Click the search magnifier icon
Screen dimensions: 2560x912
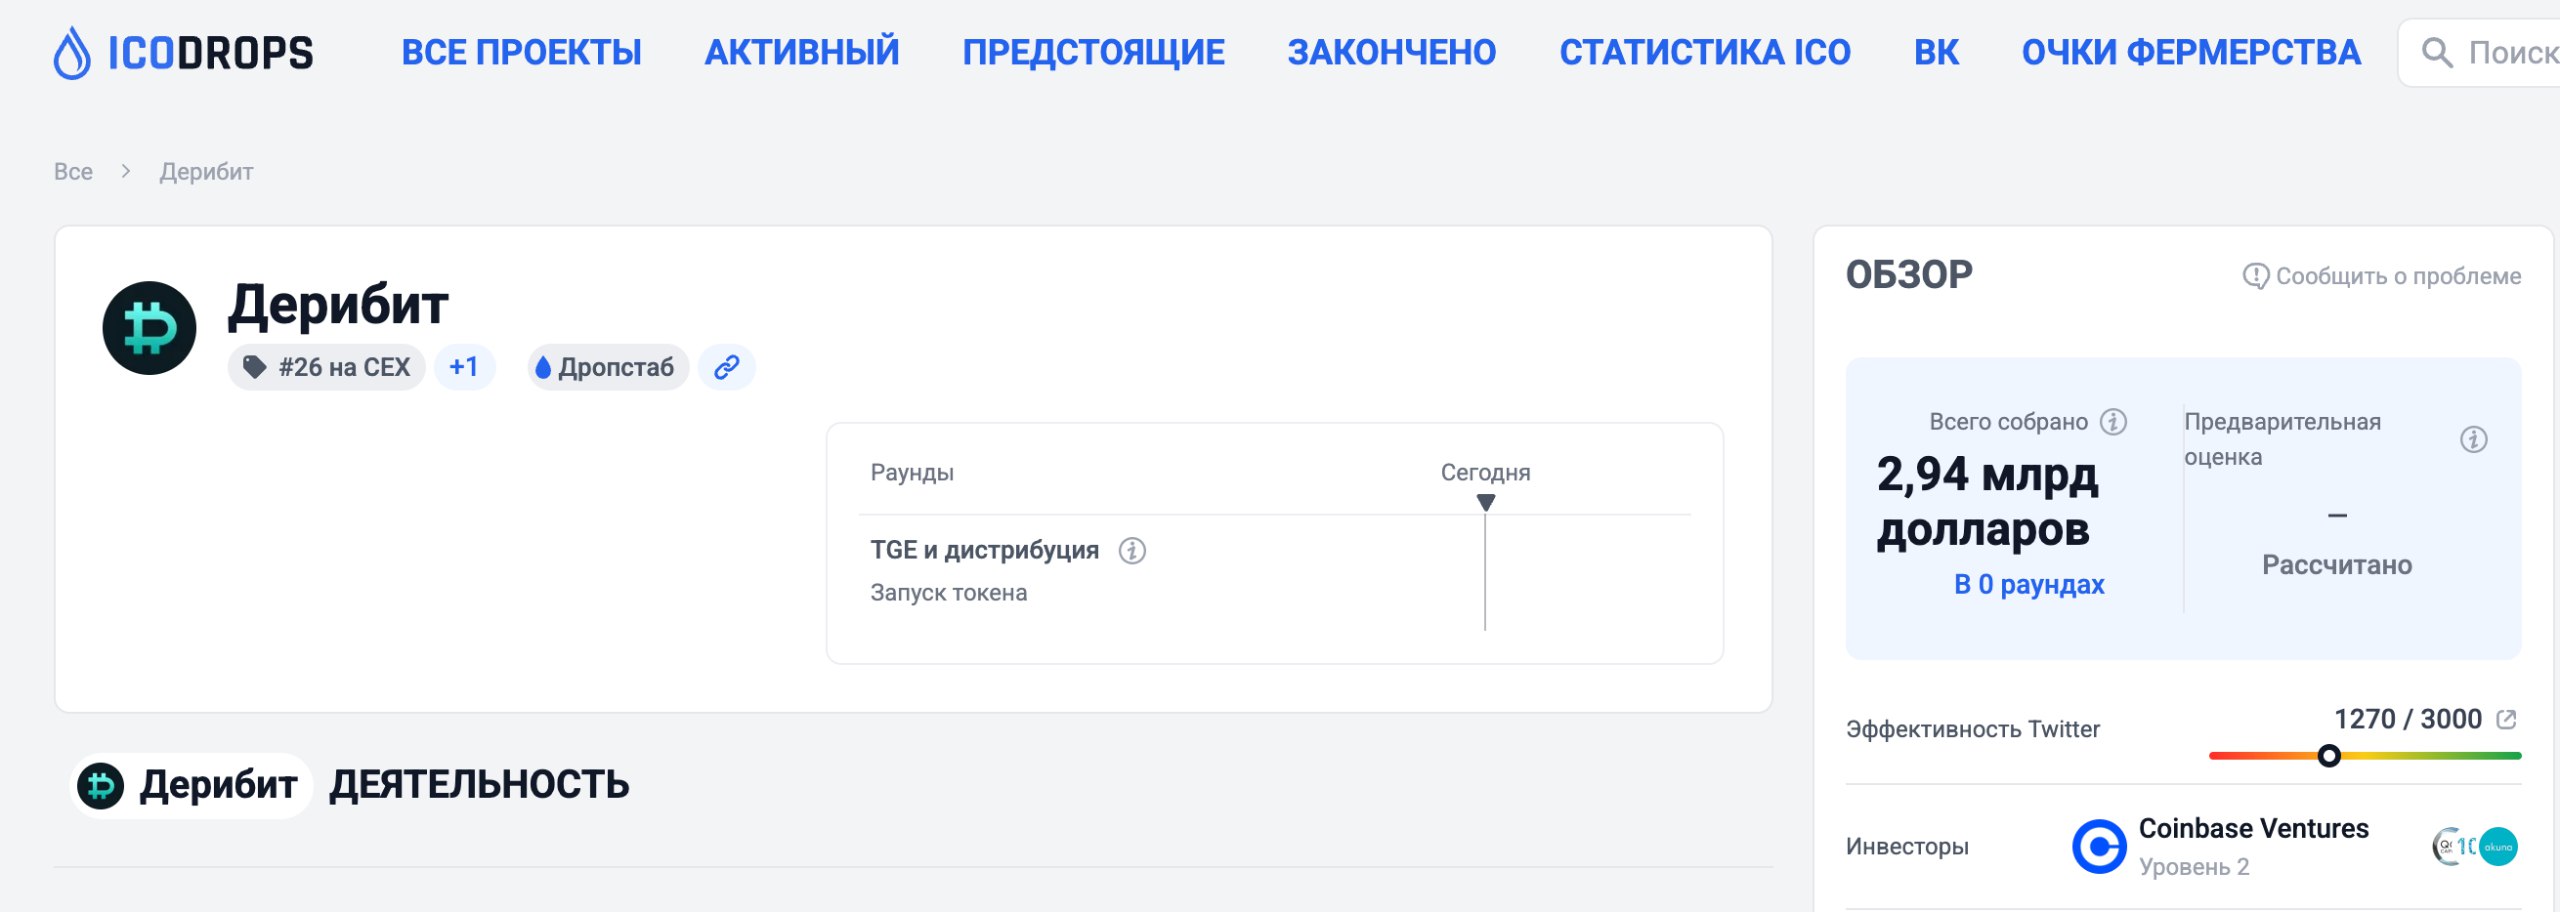(x=2437, y=53)
